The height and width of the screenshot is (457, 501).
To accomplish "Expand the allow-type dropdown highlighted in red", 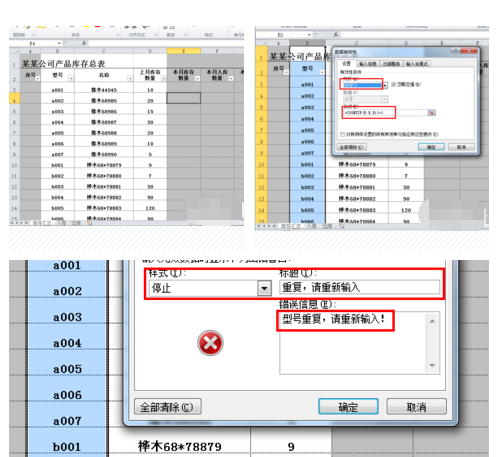I will (385, 86).
